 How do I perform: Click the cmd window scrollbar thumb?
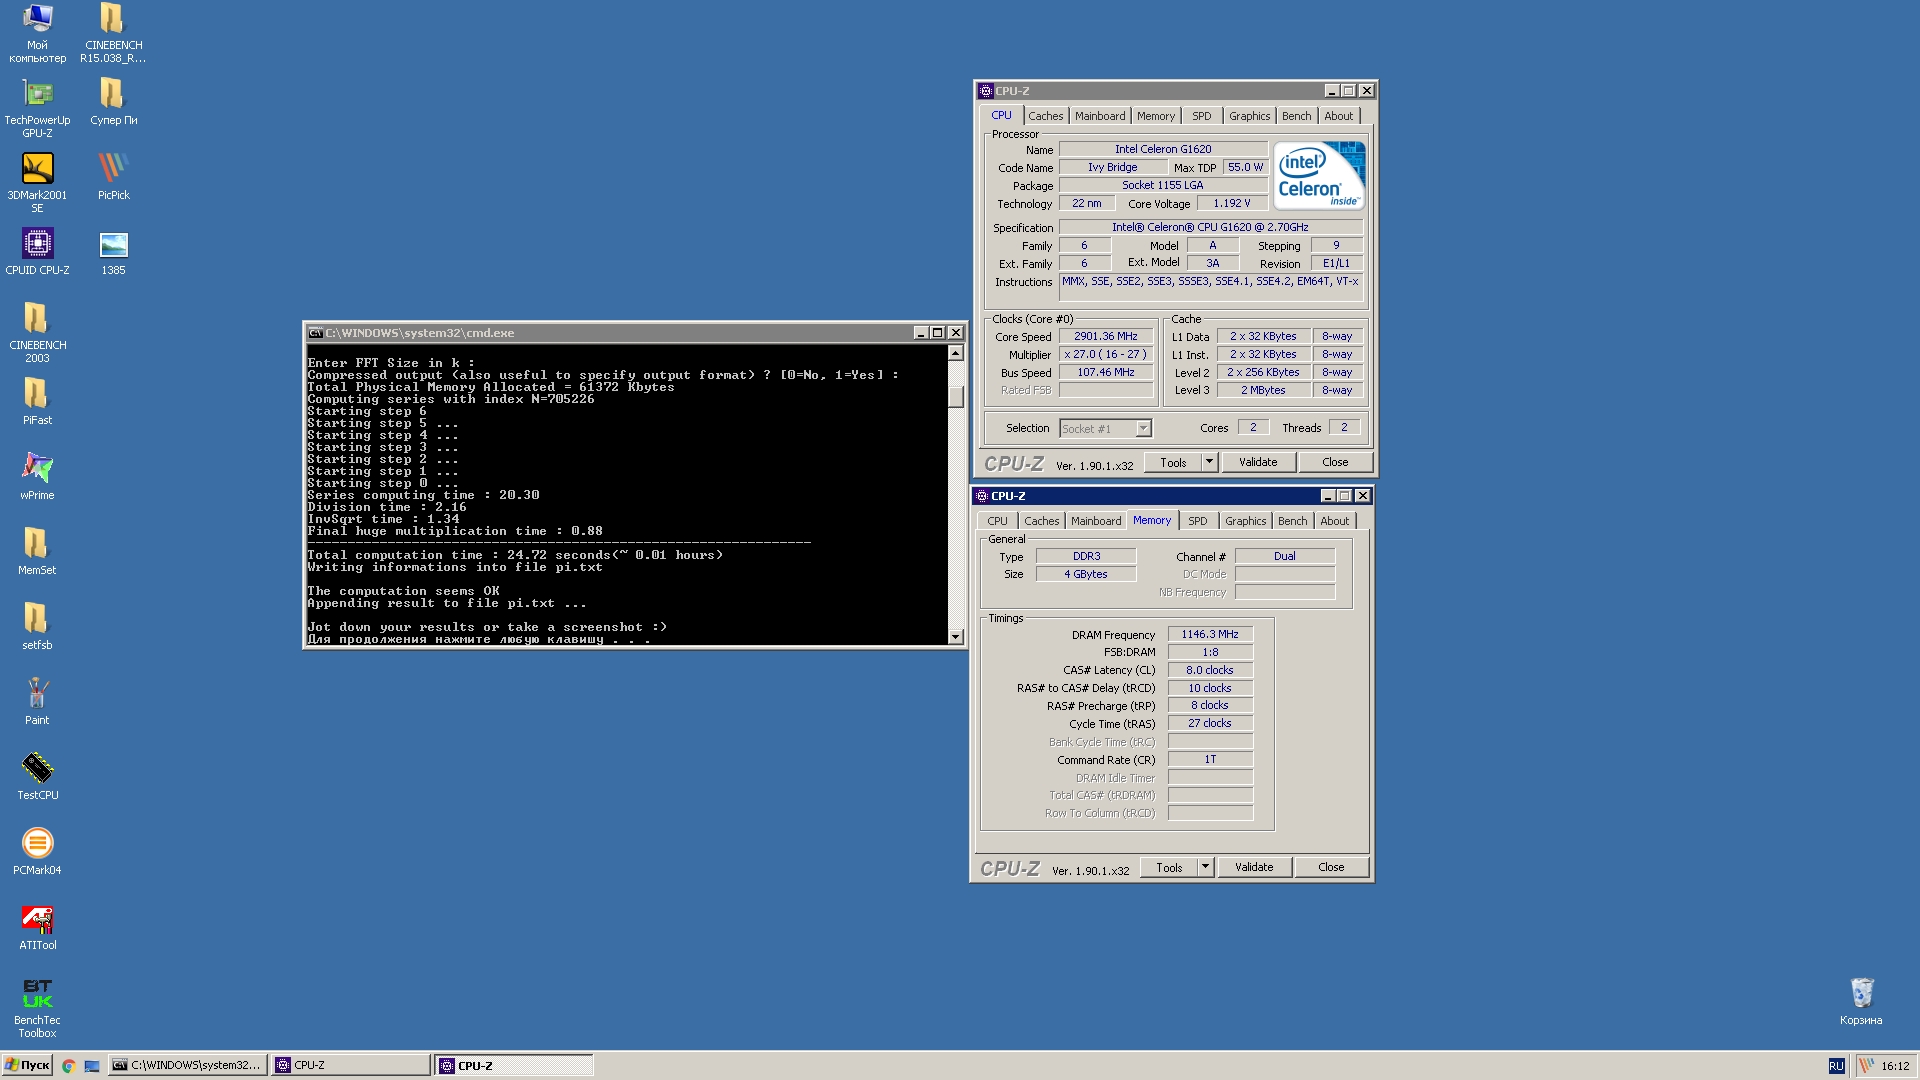pyautogui.click(x=955, y=397)
